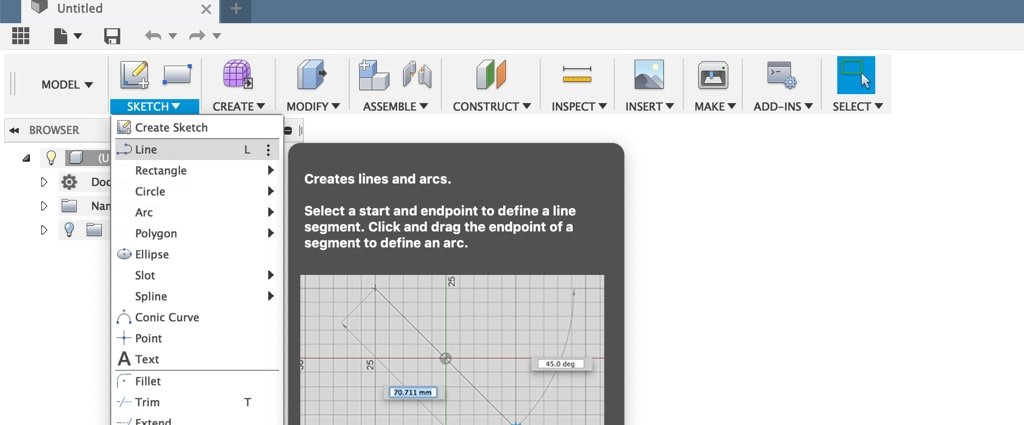Toggle the root component lightbulb visibility
This screenshot has width=1024, height=425.
pyautogui.click(x=51, y=157)
